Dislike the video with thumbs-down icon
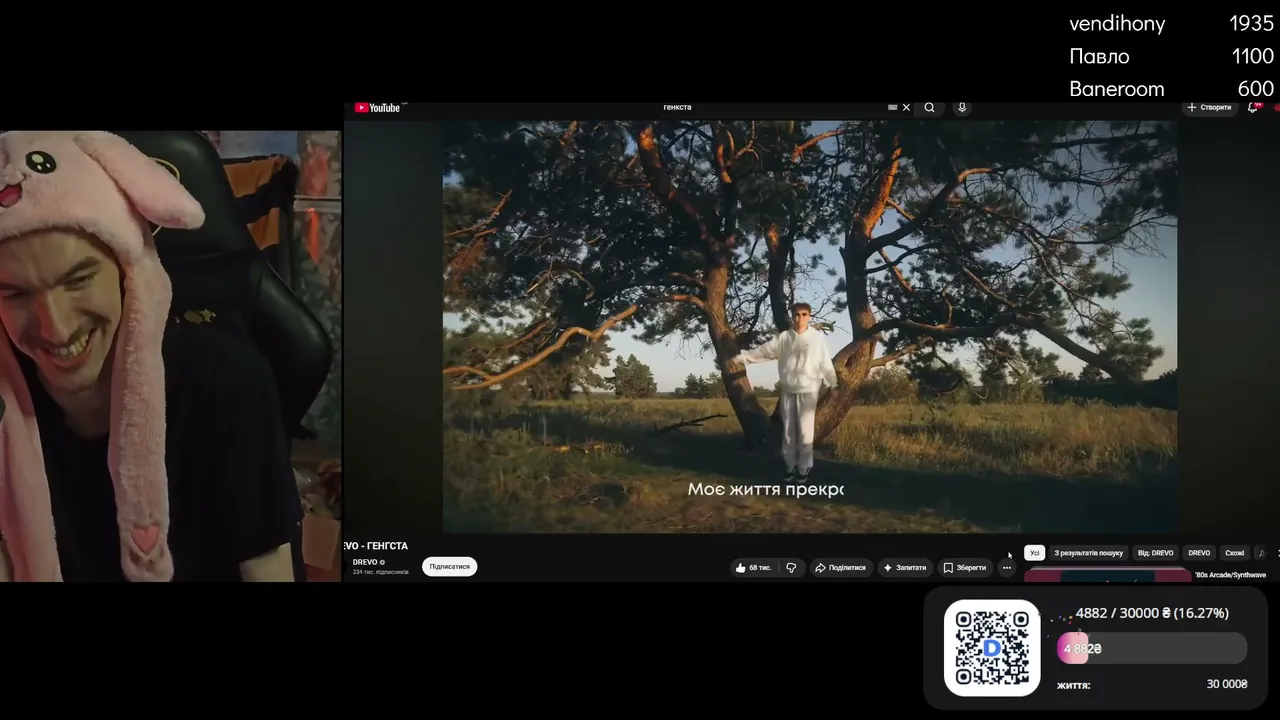 pyautogui.click(x=791, y=568)
